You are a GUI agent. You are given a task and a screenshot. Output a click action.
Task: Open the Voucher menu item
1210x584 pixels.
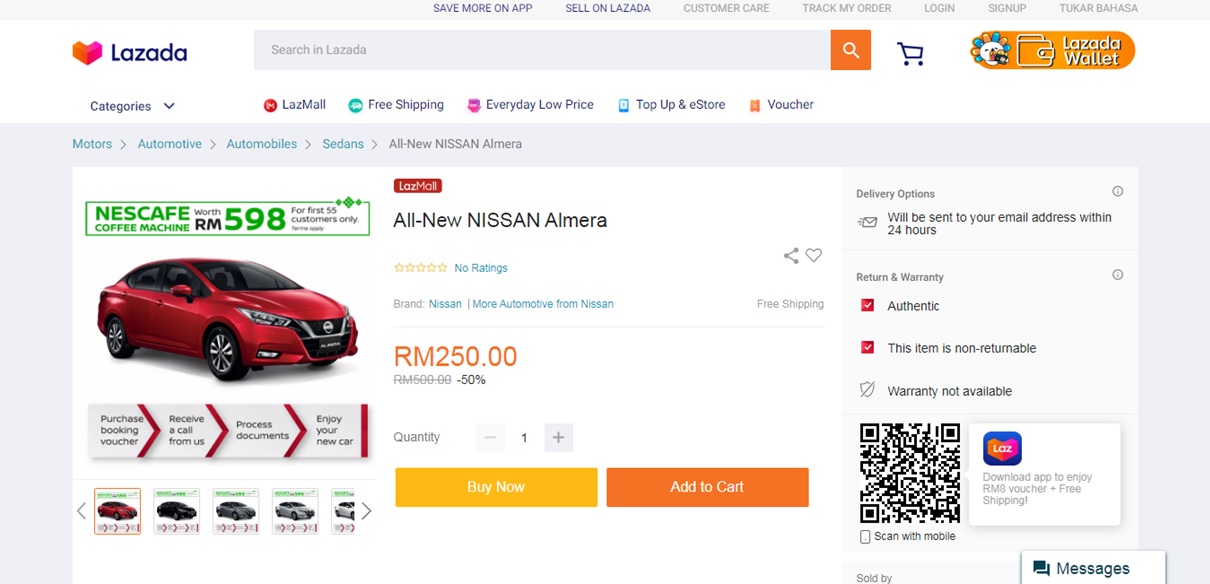point(781,105)
